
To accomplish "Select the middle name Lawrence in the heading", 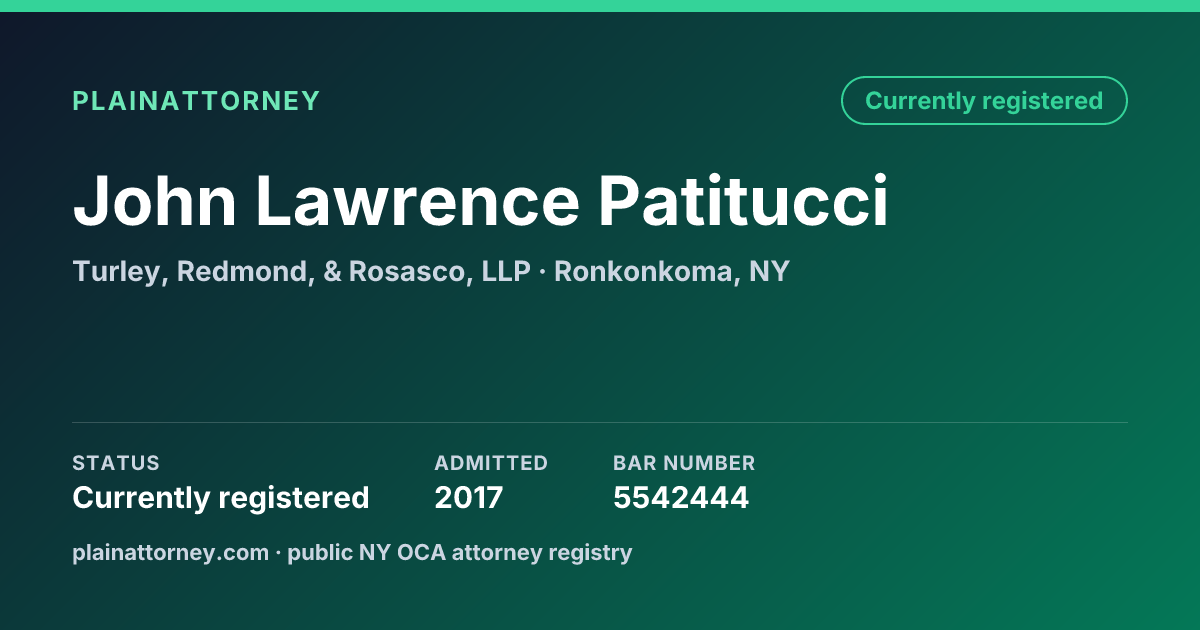I will (418, 200).
